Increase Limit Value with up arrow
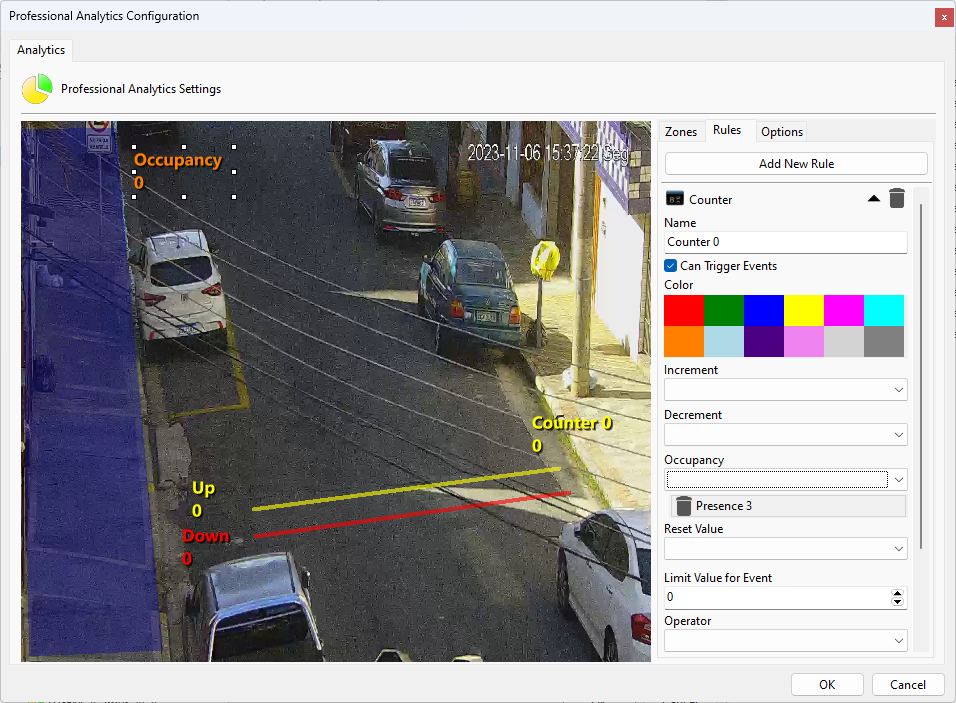 point(897,593)
